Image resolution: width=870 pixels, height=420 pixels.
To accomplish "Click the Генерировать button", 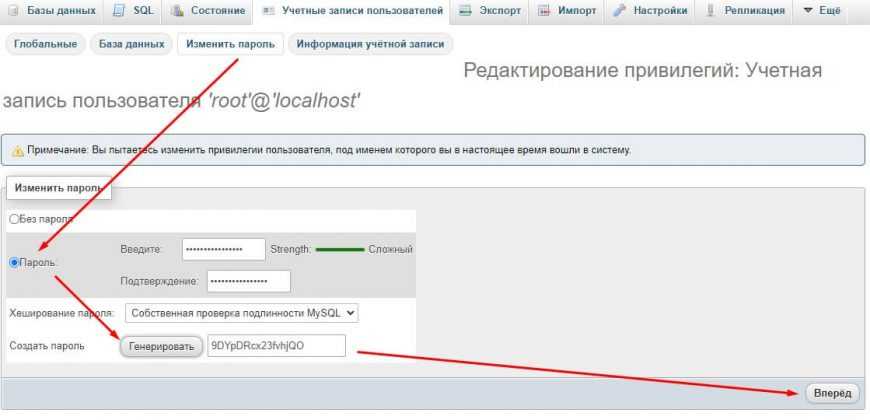I will coord(161,347).
